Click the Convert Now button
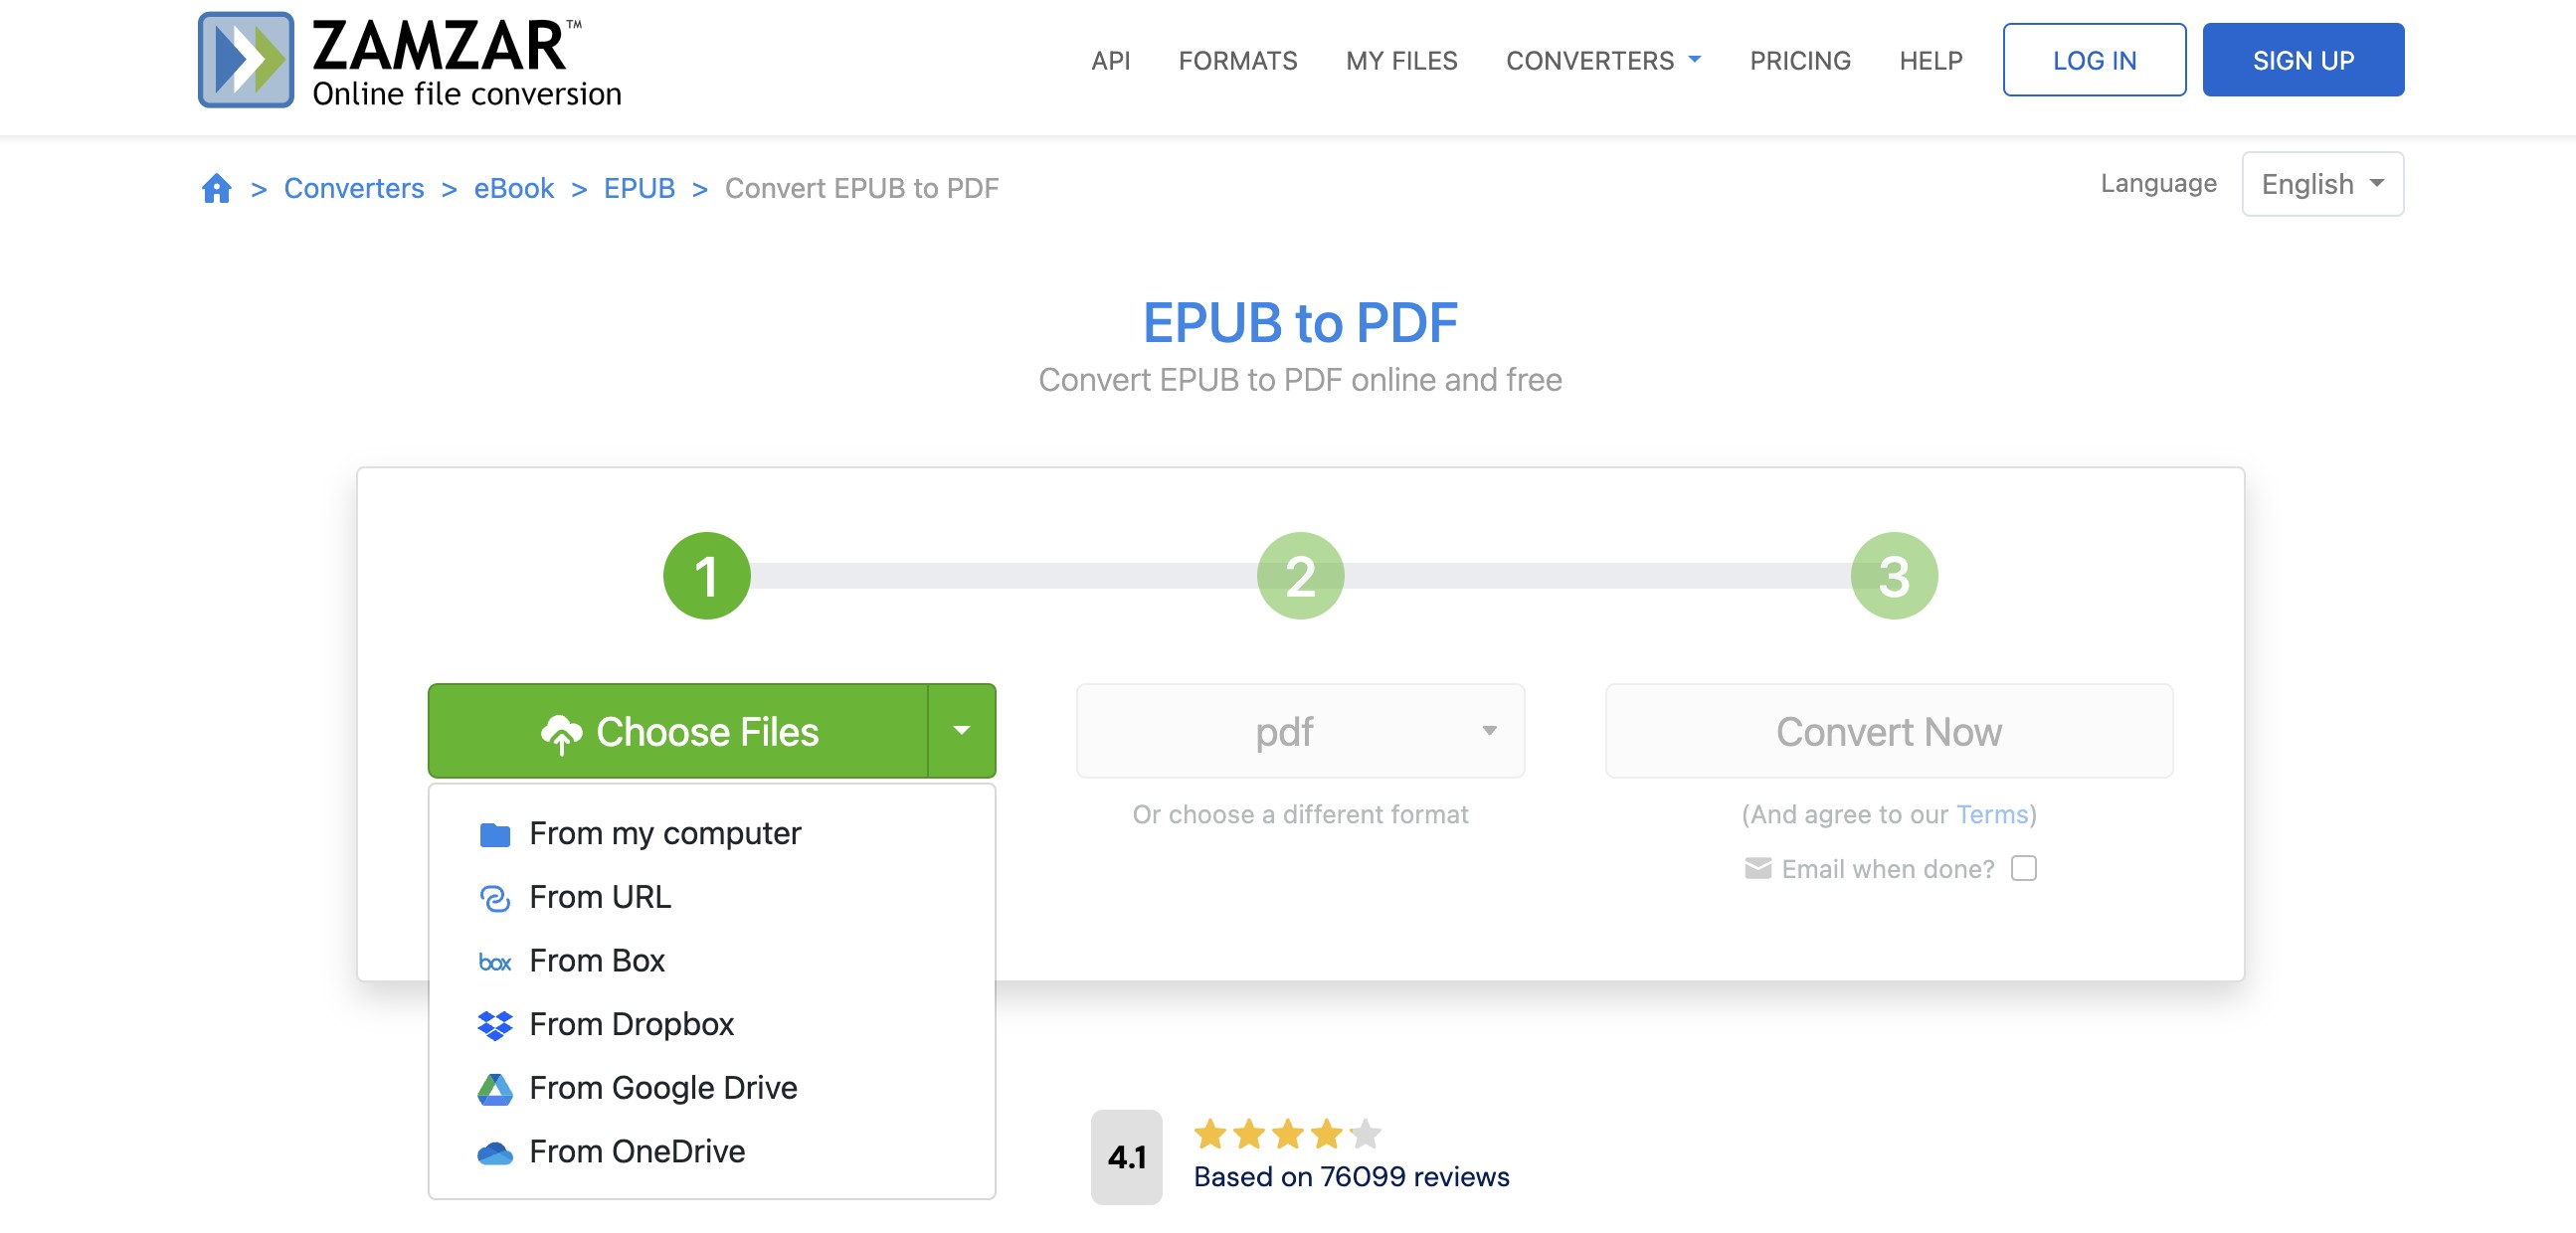Viewport: 2576px width, 1233px height. coord(1888,731)
